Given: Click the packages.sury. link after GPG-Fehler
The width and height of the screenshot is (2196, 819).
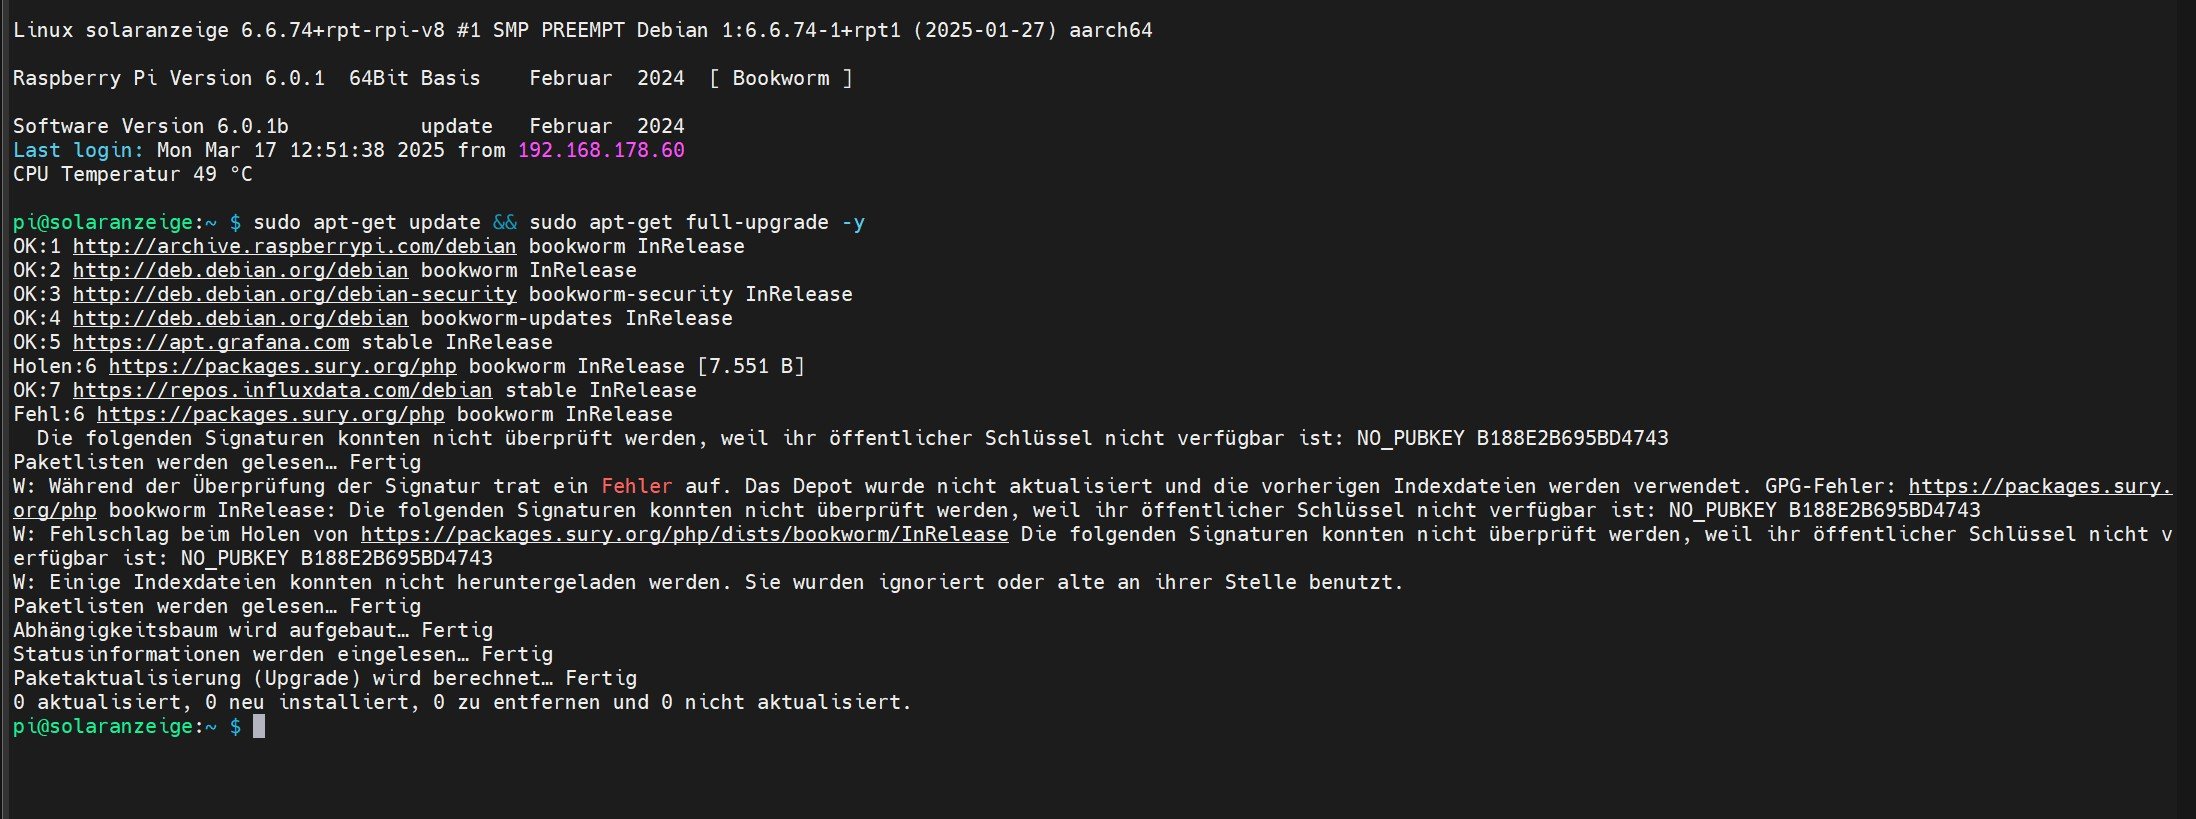Looking at the screenshot, I should (x=2040, y=486).
